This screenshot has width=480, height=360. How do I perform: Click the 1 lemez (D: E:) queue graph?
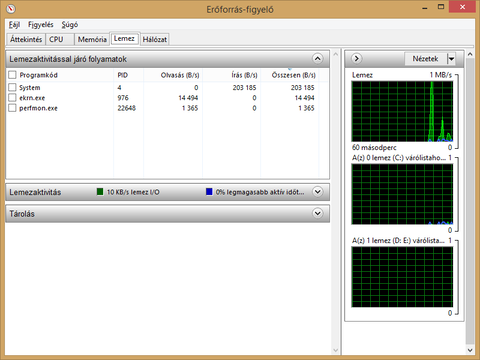(x=402, y=277)
